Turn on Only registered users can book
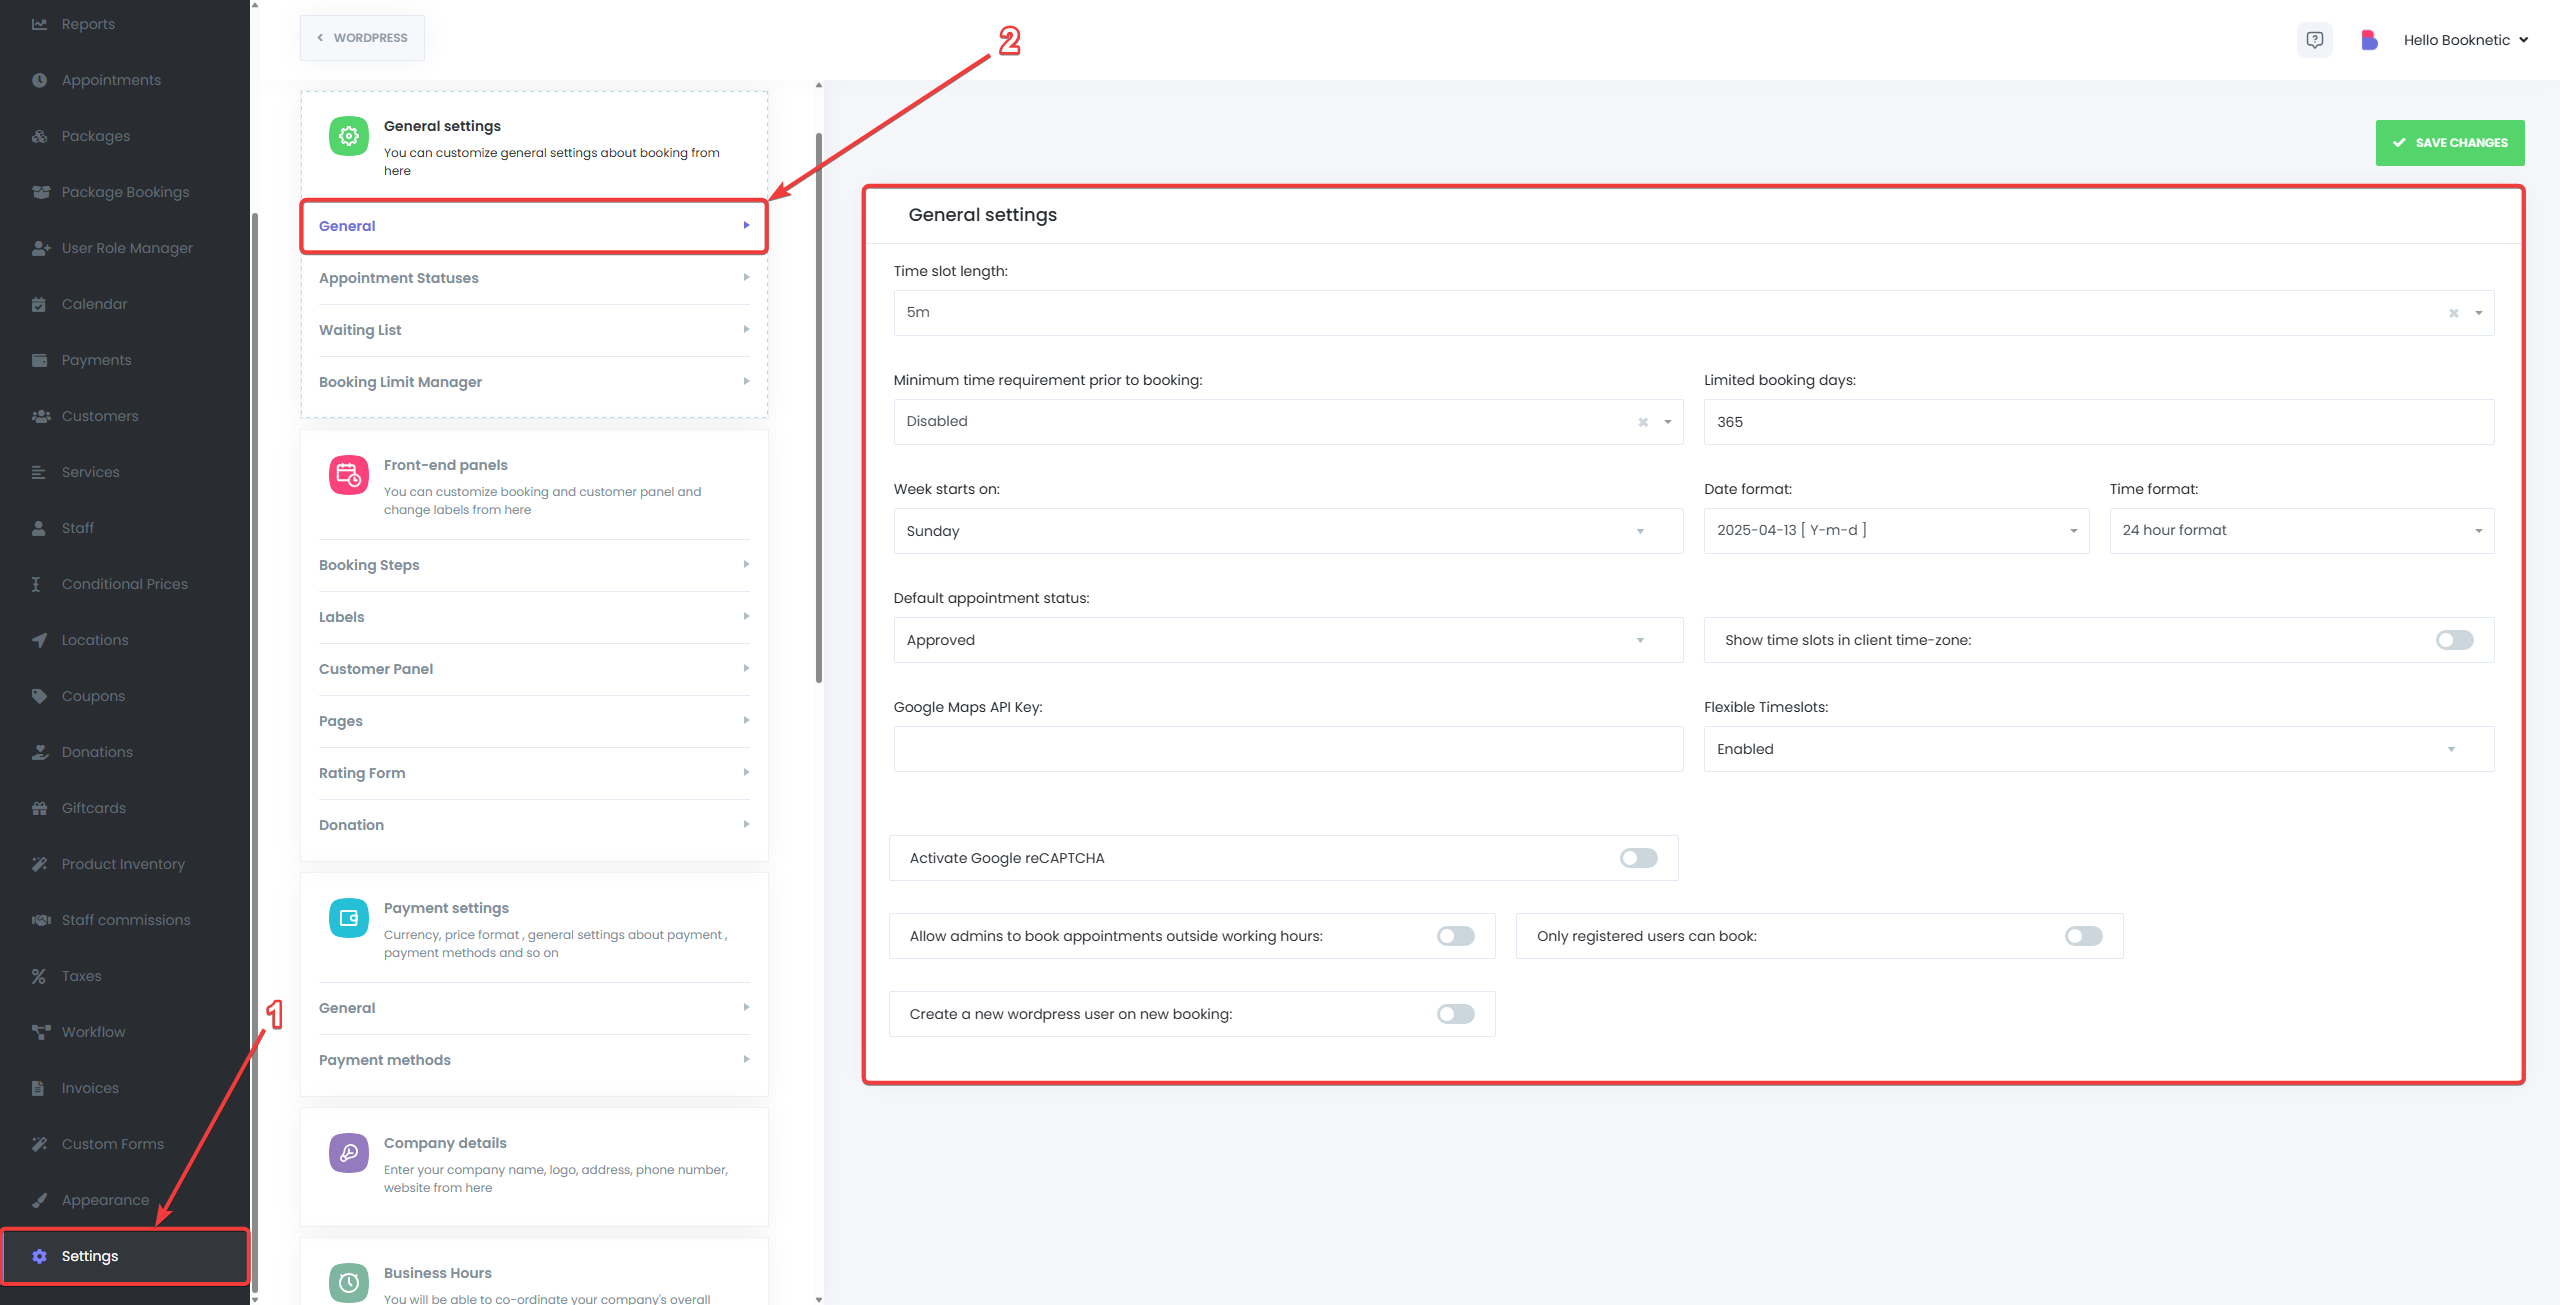 [2083, 936]
